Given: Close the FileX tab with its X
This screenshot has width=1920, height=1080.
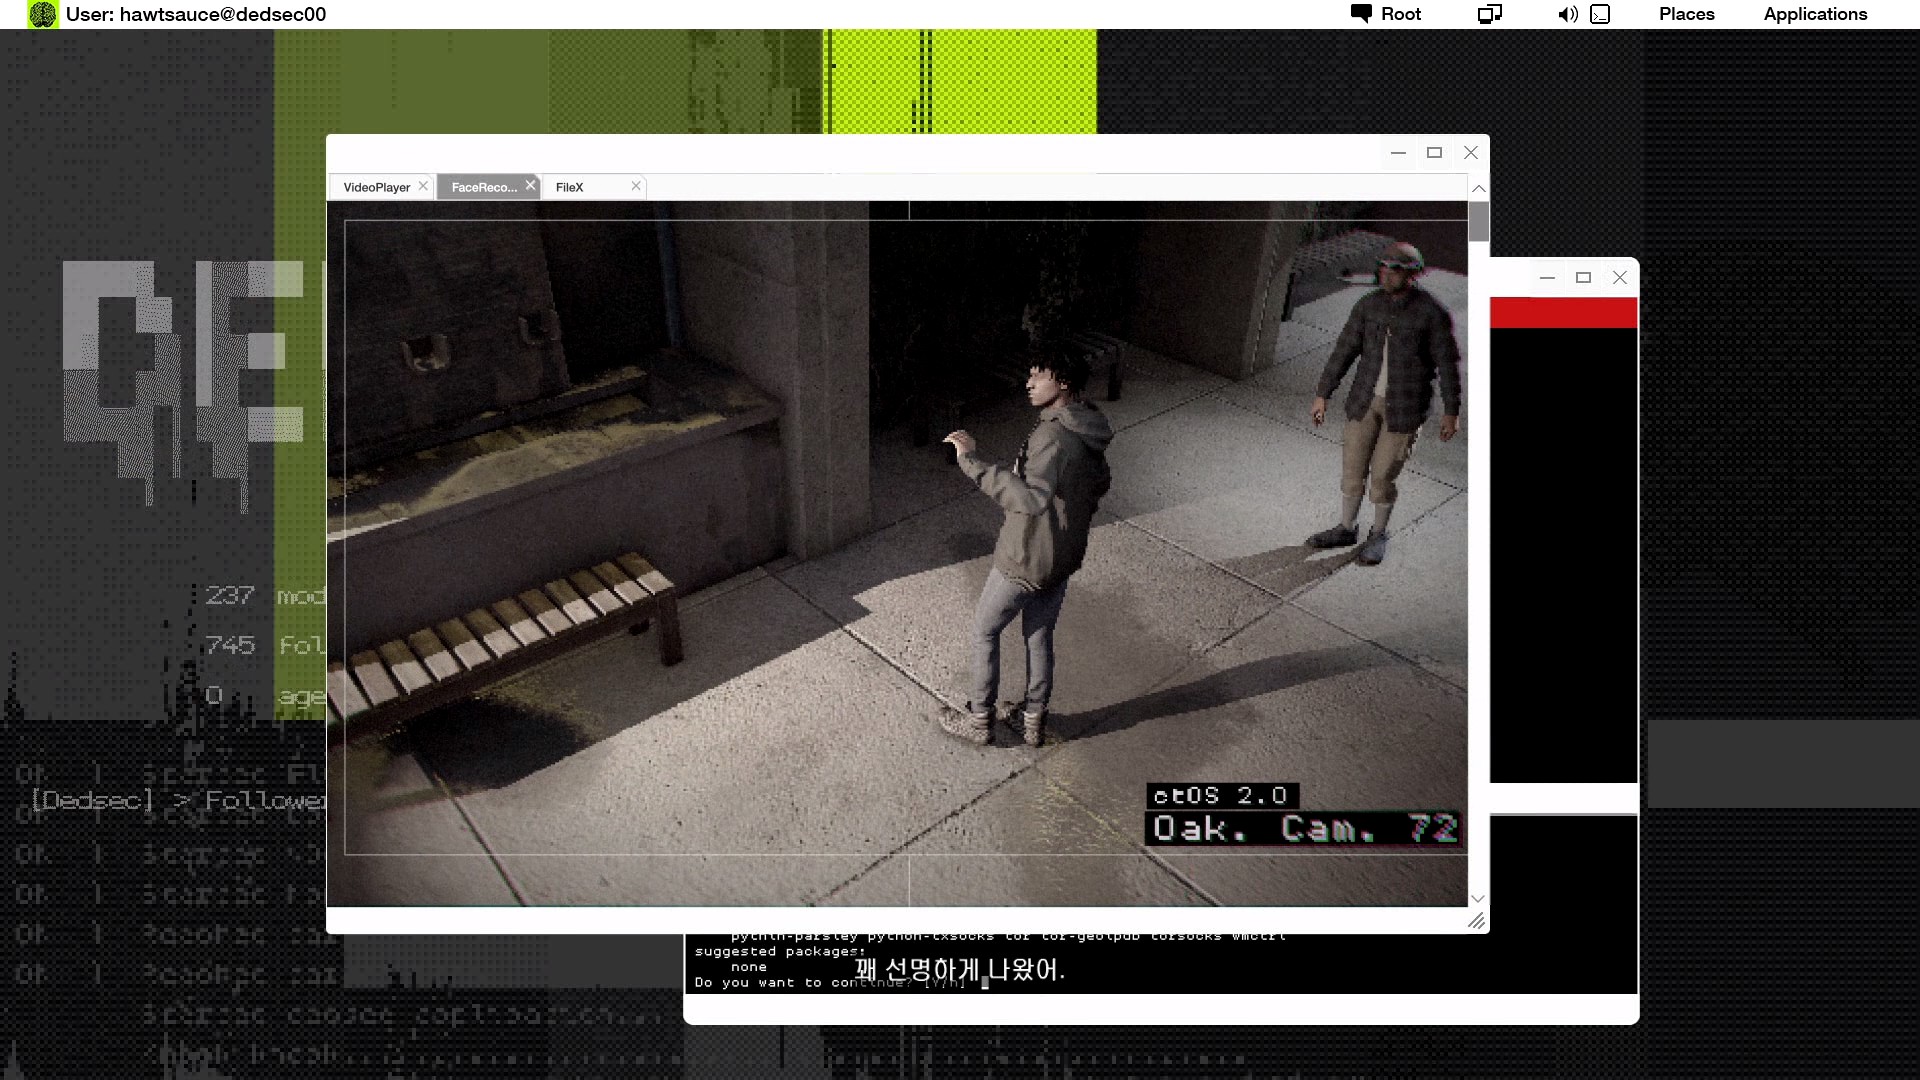Looking at the screenshot, I should pyautogui.click(x=636, y=186).
